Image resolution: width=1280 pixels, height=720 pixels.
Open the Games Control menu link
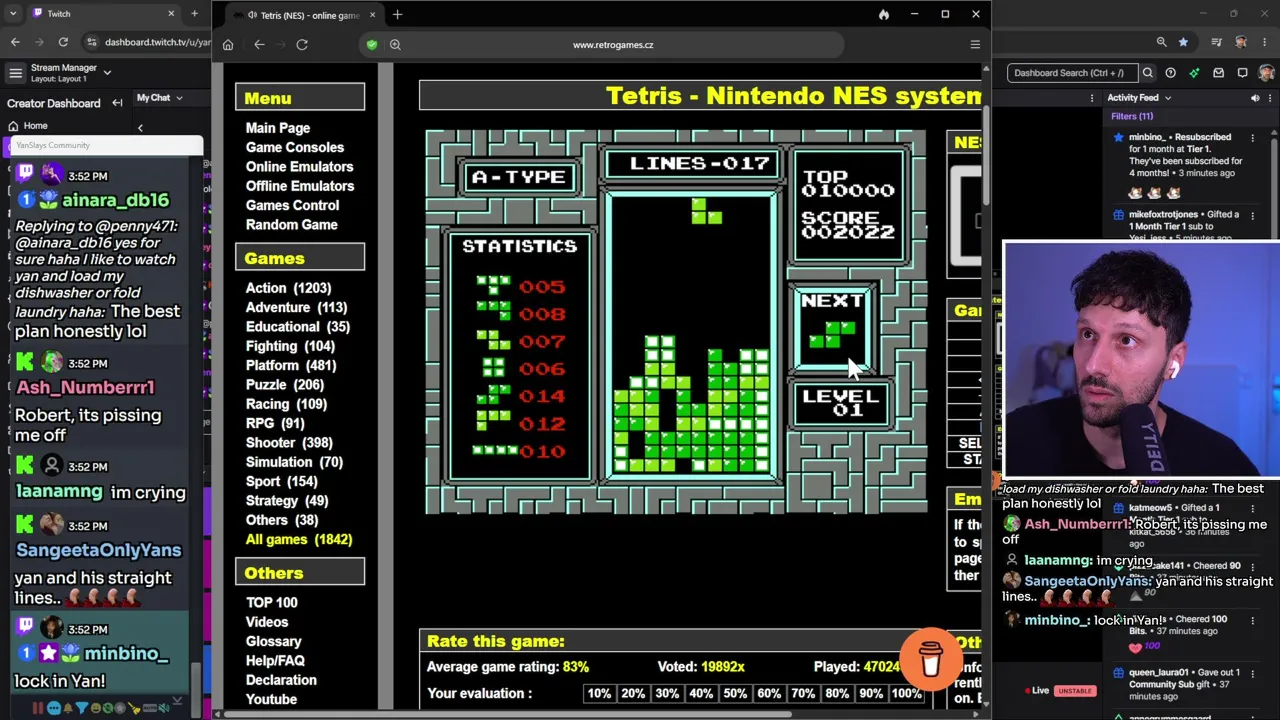tap(293, 205)
